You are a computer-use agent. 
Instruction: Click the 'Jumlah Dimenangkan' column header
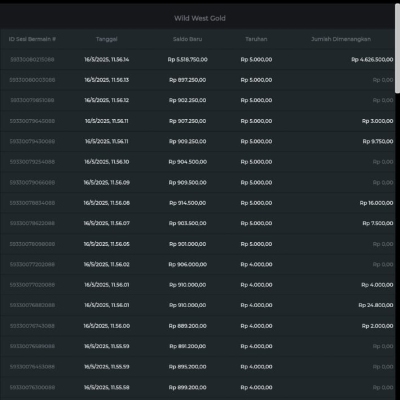tap(341, 39)
